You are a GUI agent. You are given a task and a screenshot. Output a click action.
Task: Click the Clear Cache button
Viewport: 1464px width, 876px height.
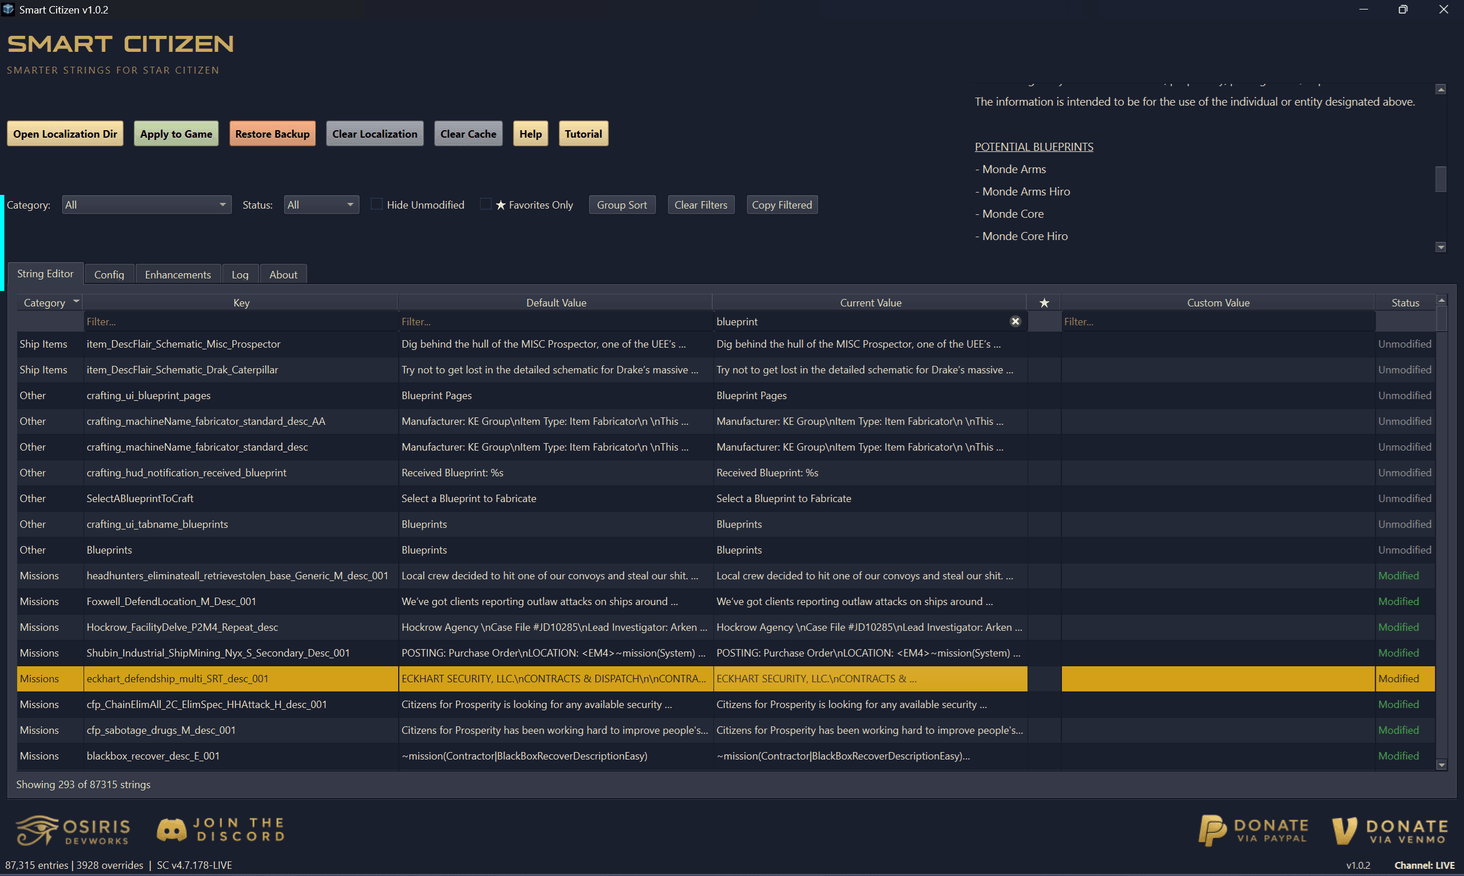(468, 134)
